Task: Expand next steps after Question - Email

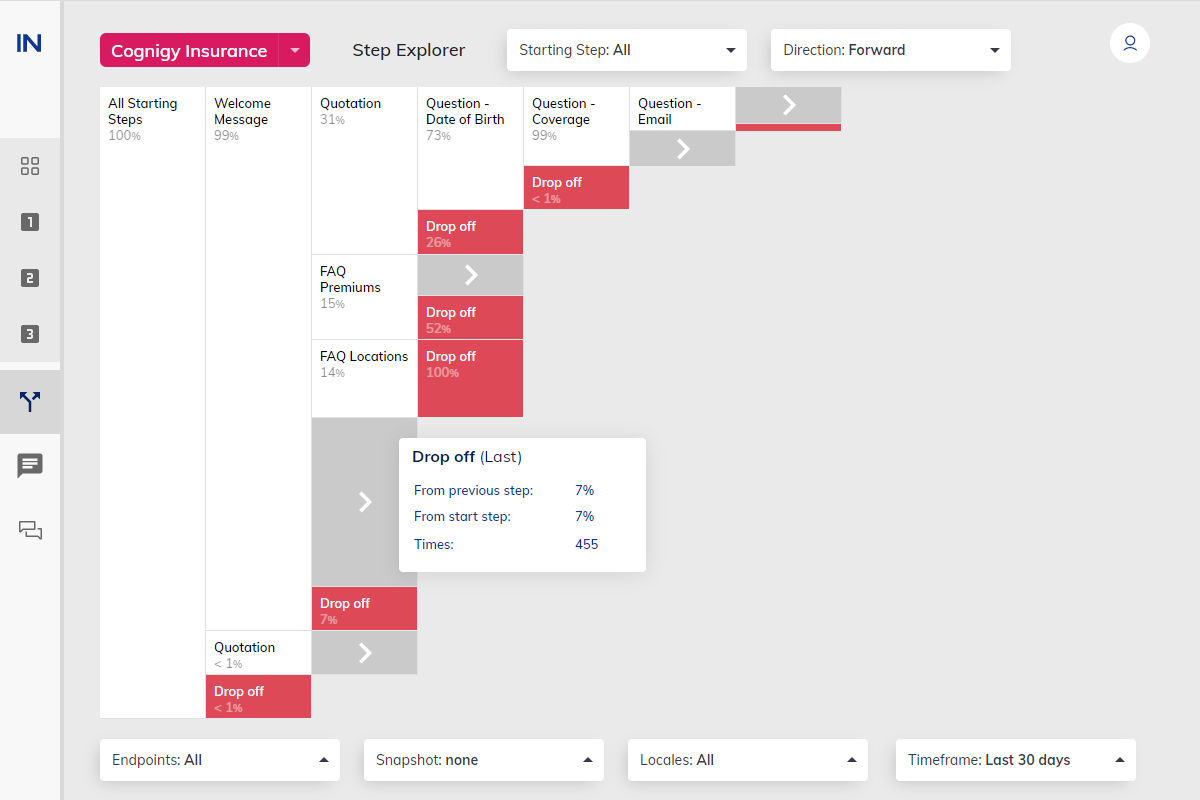Action: click(x=683, y=149)
